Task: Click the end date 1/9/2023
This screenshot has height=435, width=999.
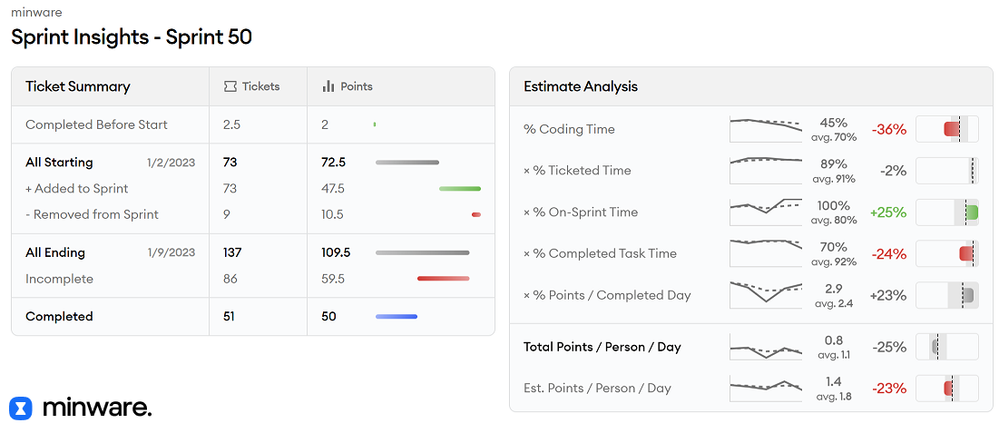Action: point(171,253)
